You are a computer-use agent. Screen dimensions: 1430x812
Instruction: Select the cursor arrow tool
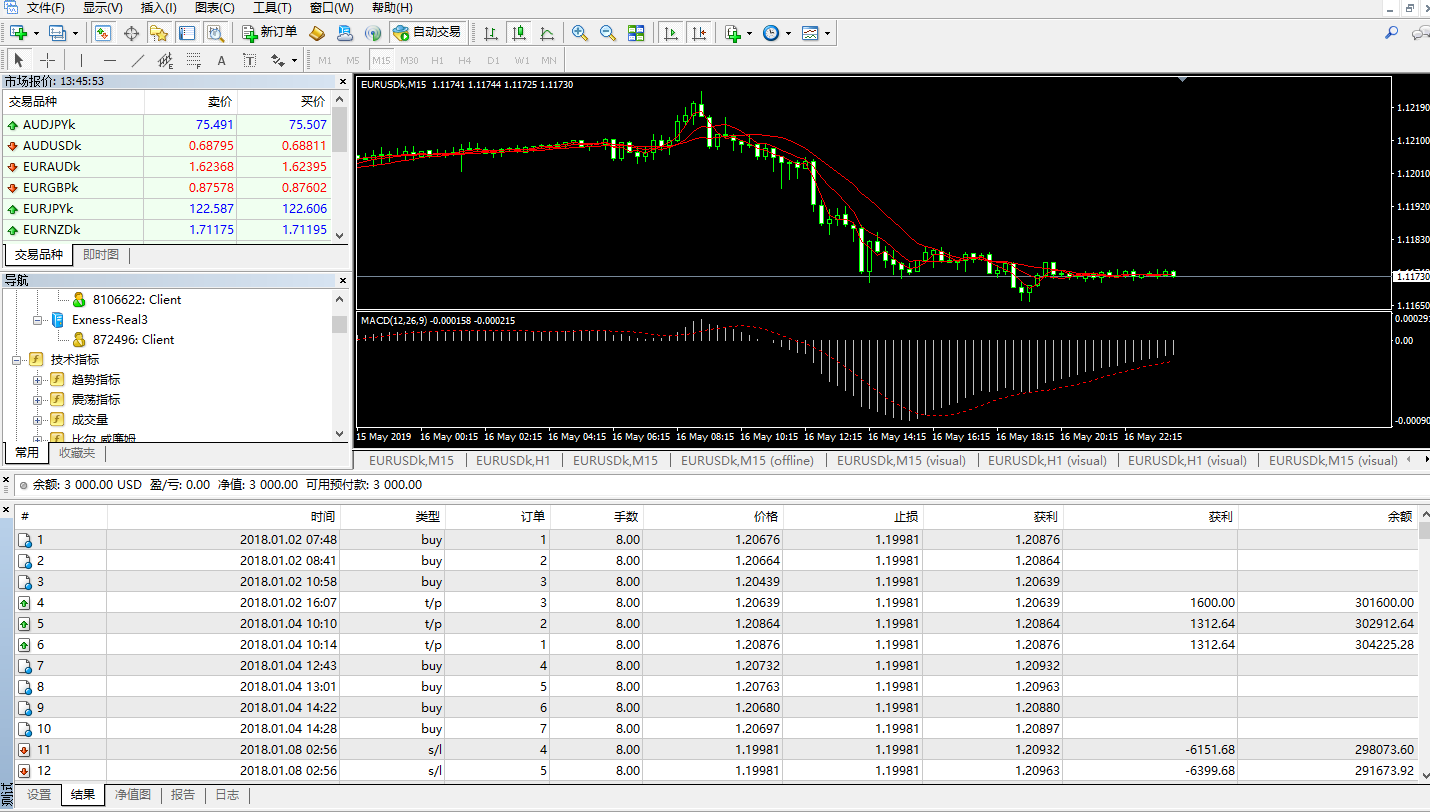(19, 60)
